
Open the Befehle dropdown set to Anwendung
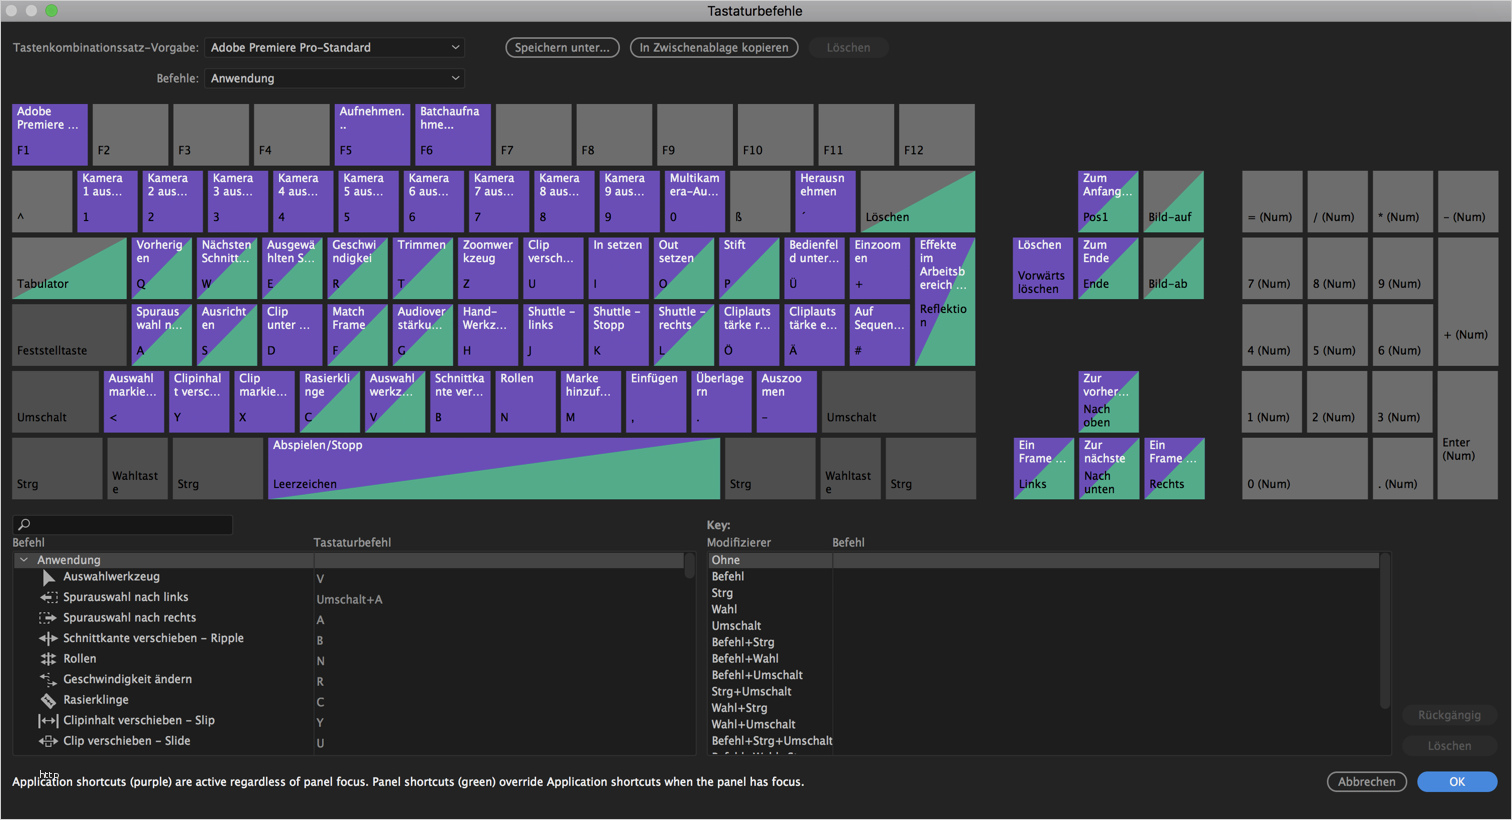[x=335, y=78]
